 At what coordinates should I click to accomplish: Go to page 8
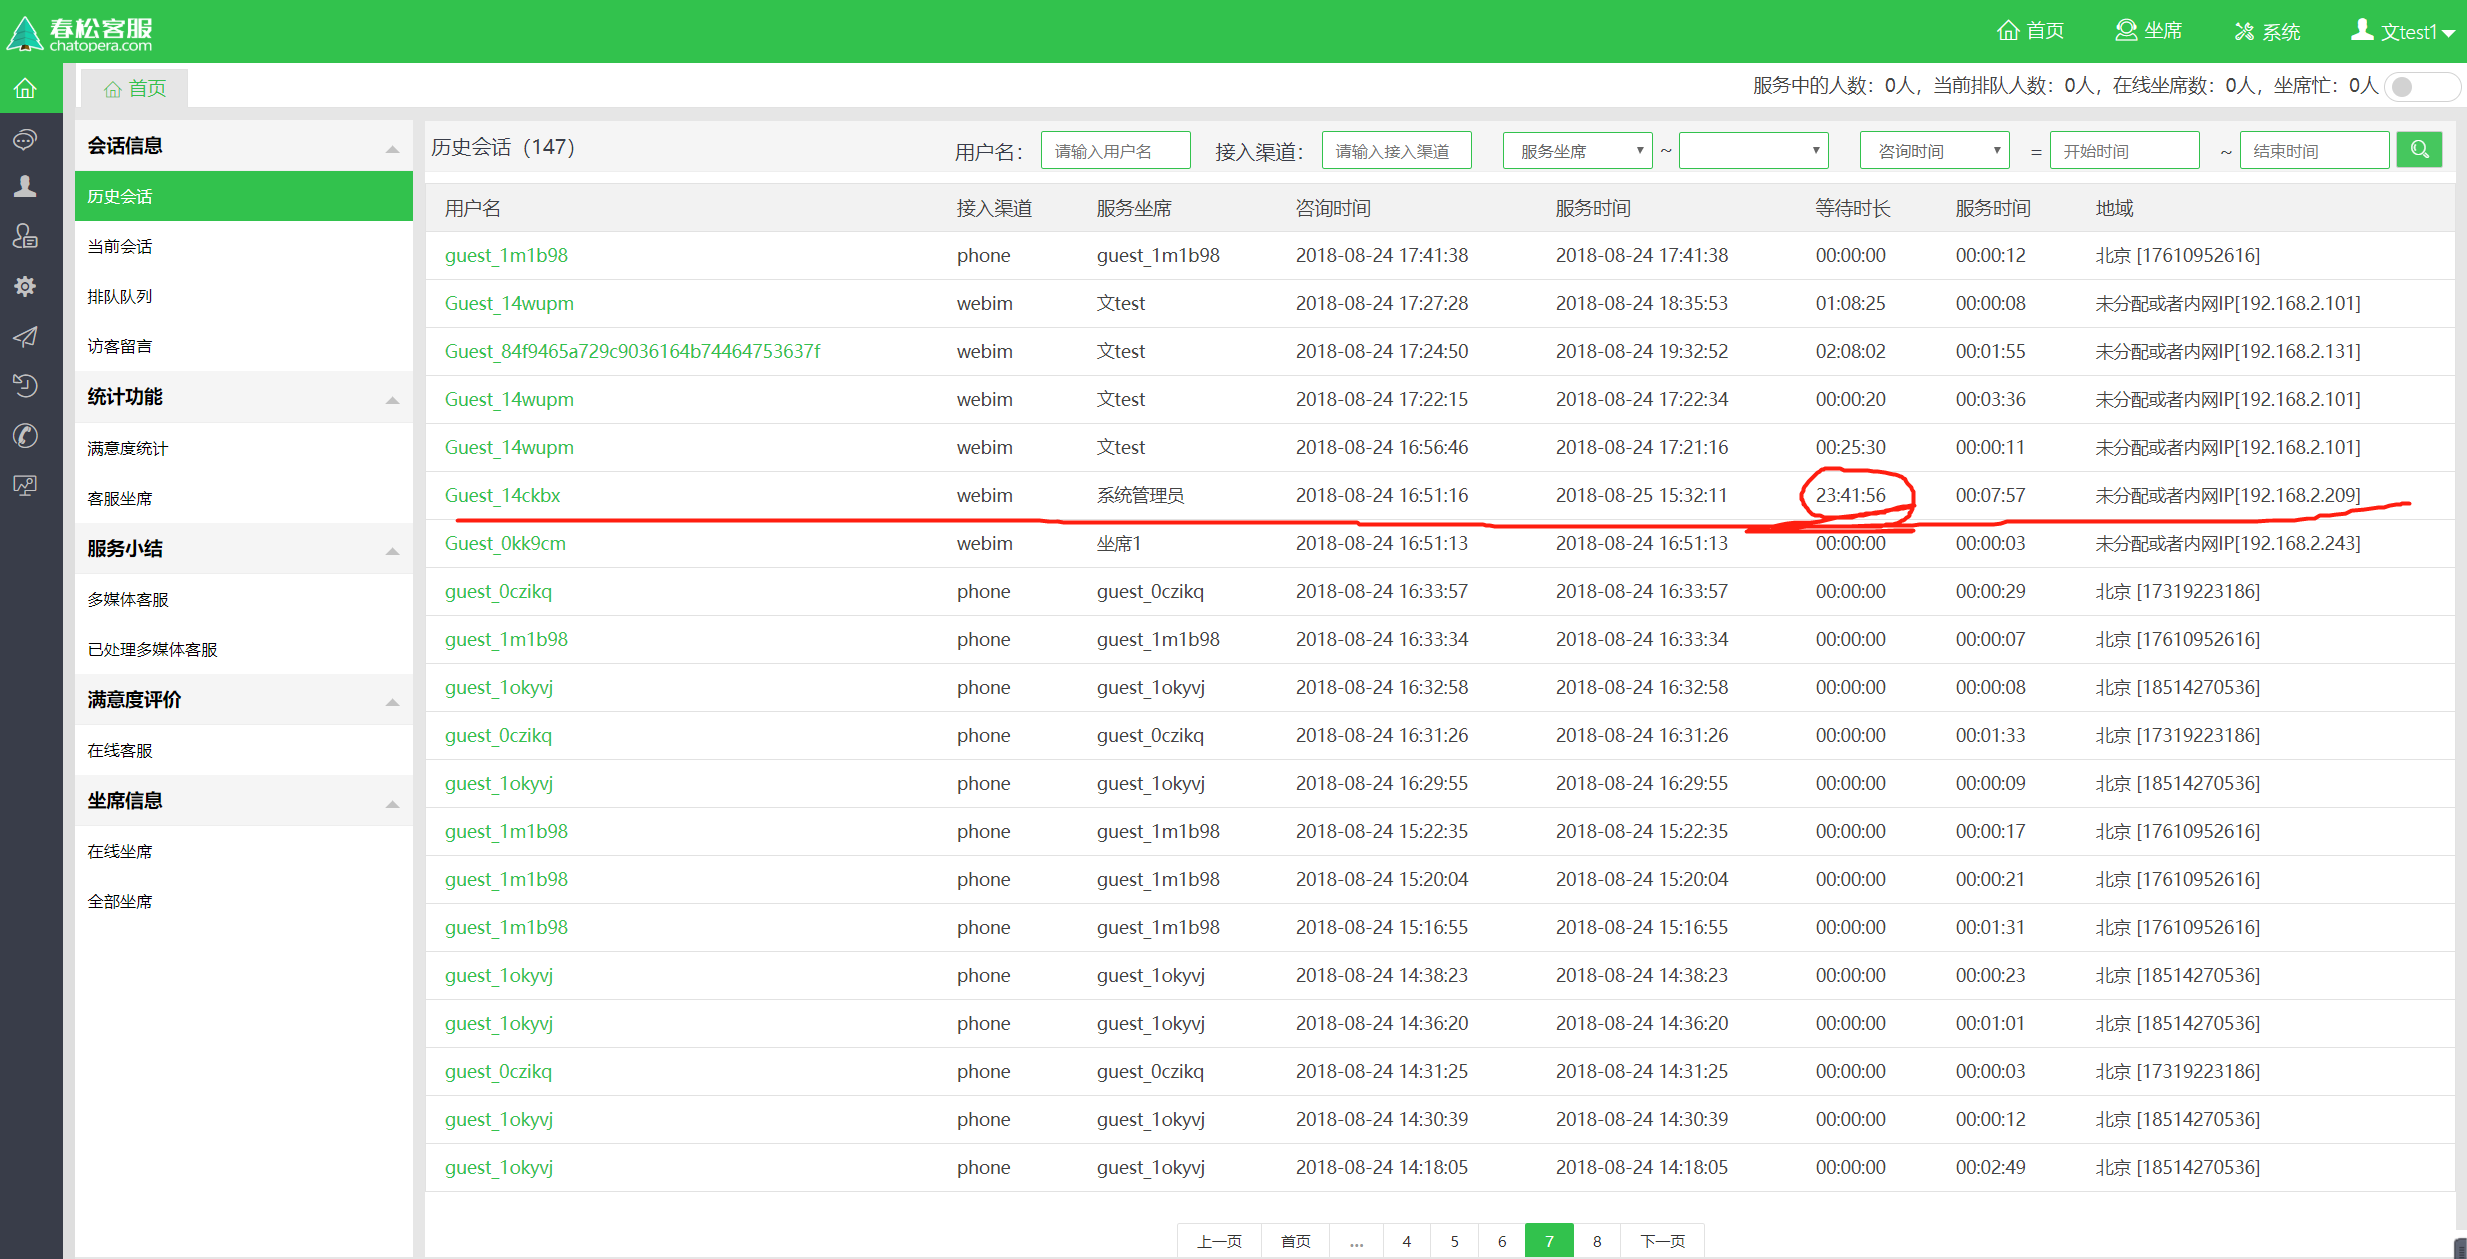pos(1597,1241)
